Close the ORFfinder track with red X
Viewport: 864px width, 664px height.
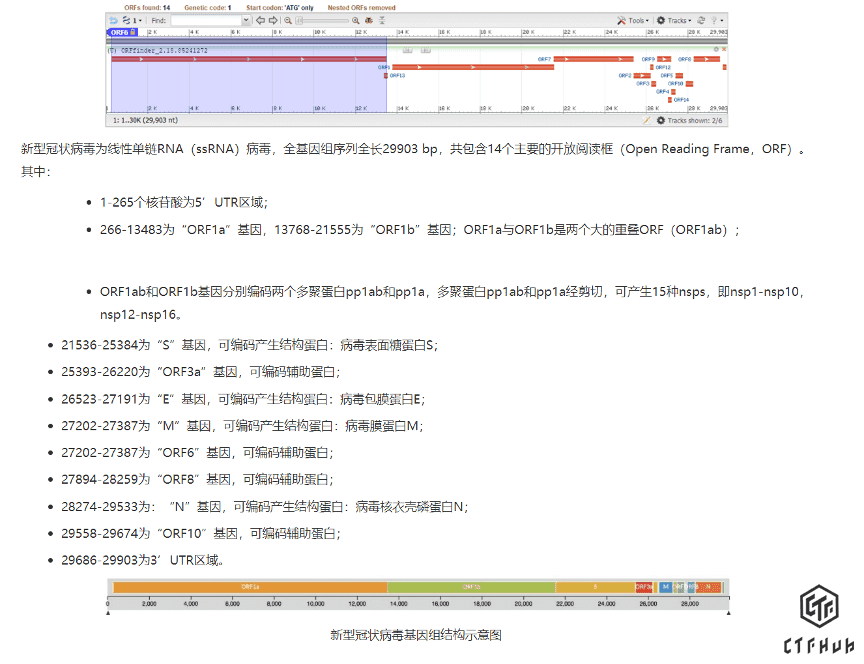(724, 48)
